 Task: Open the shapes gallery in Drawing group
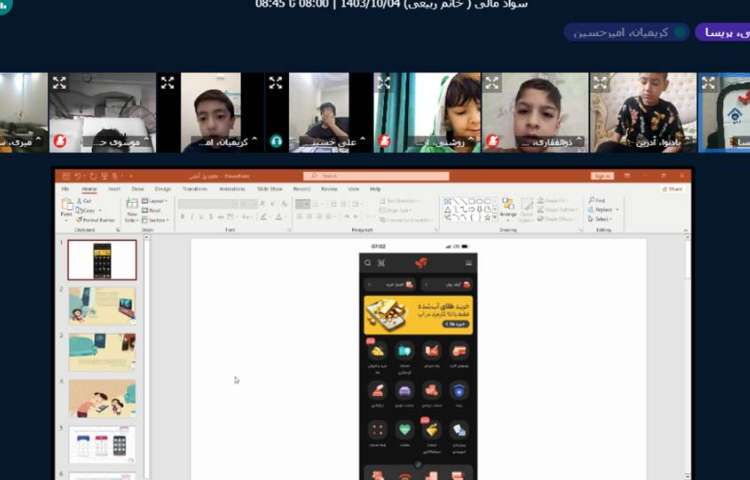click(x=469, y=210)
